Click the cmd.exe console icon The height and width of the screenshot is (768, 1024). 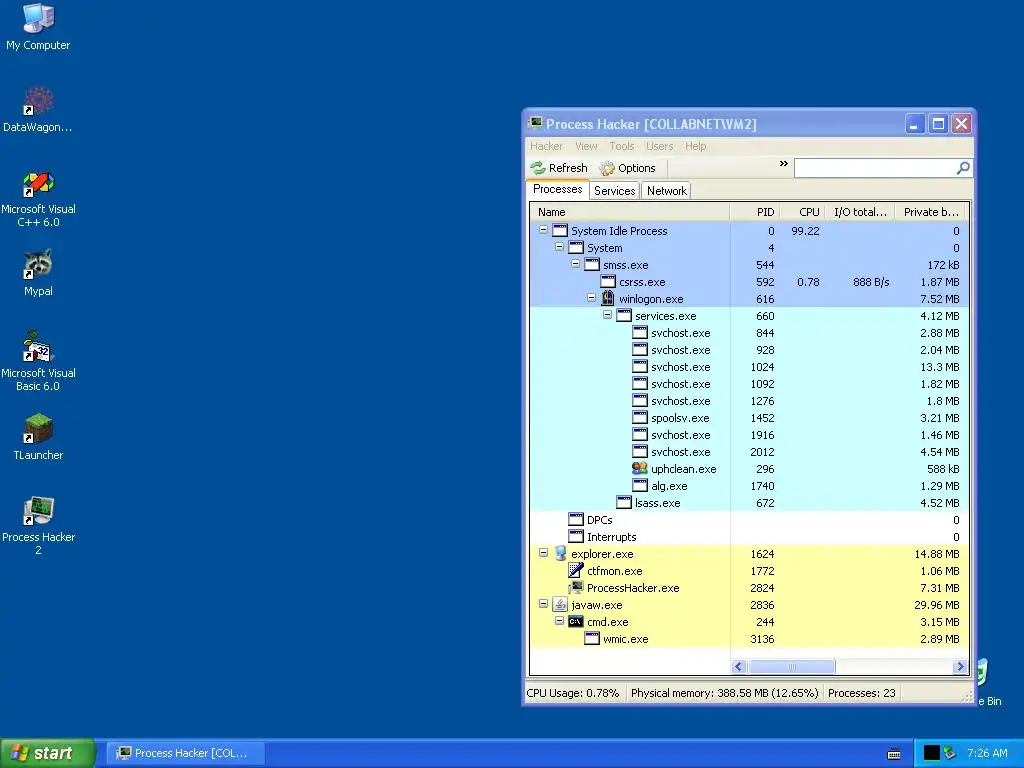pyautogui.click(x=575, y=621)
